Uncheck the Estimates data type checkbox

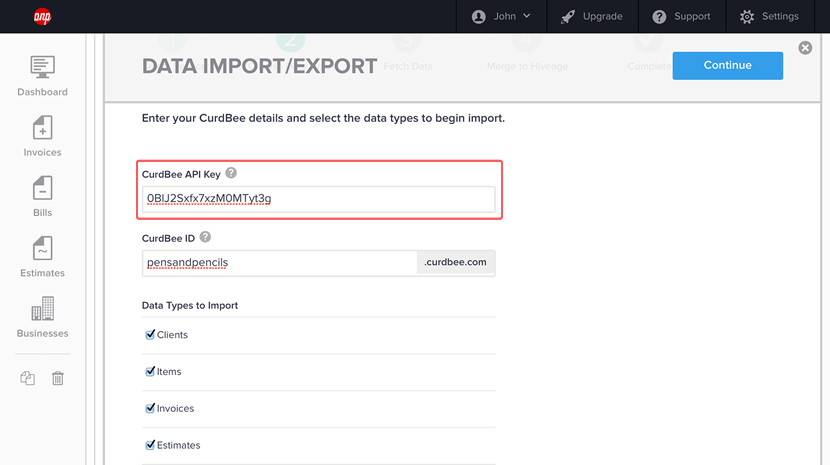pyautogui.click(x=150, y=445)
